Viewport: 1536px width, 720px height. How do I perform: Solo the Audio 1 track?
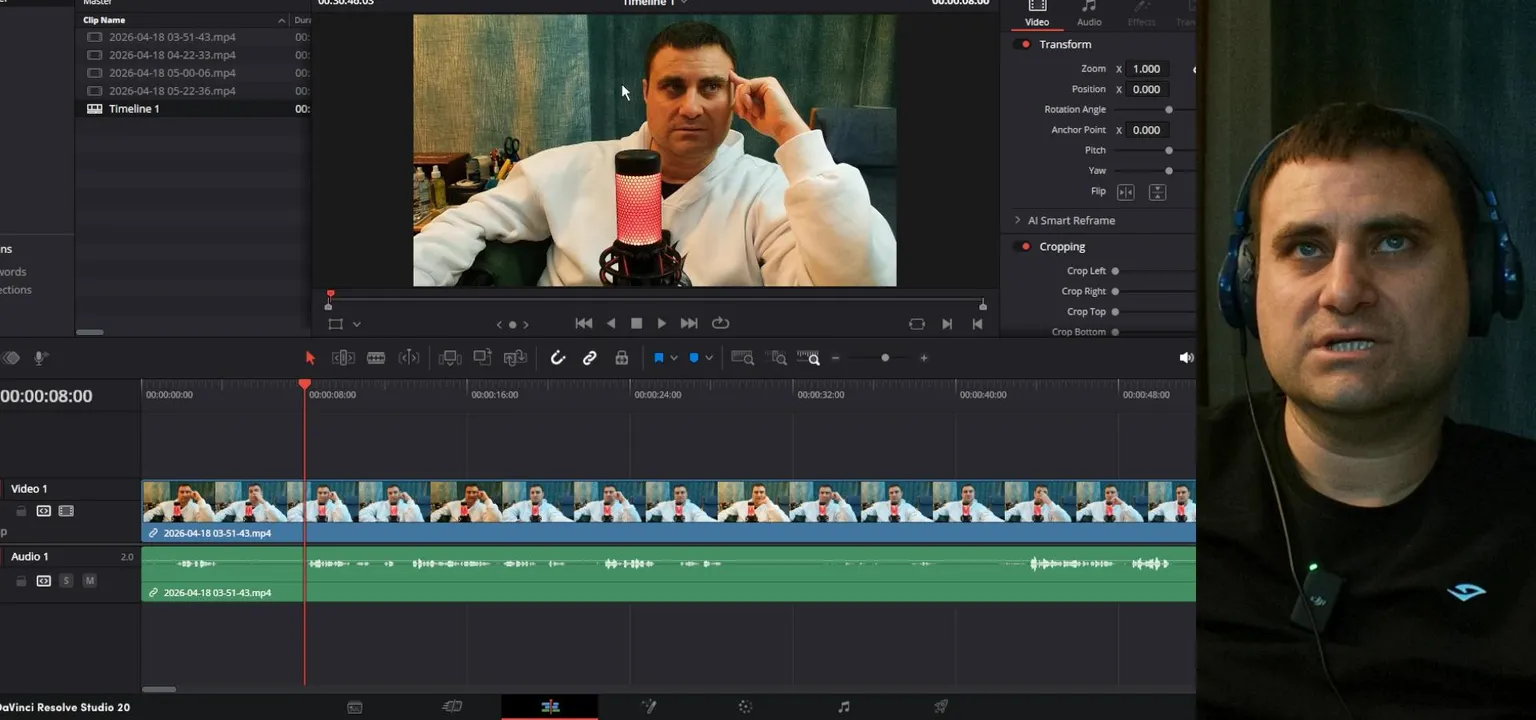click(x=66, y=581)
